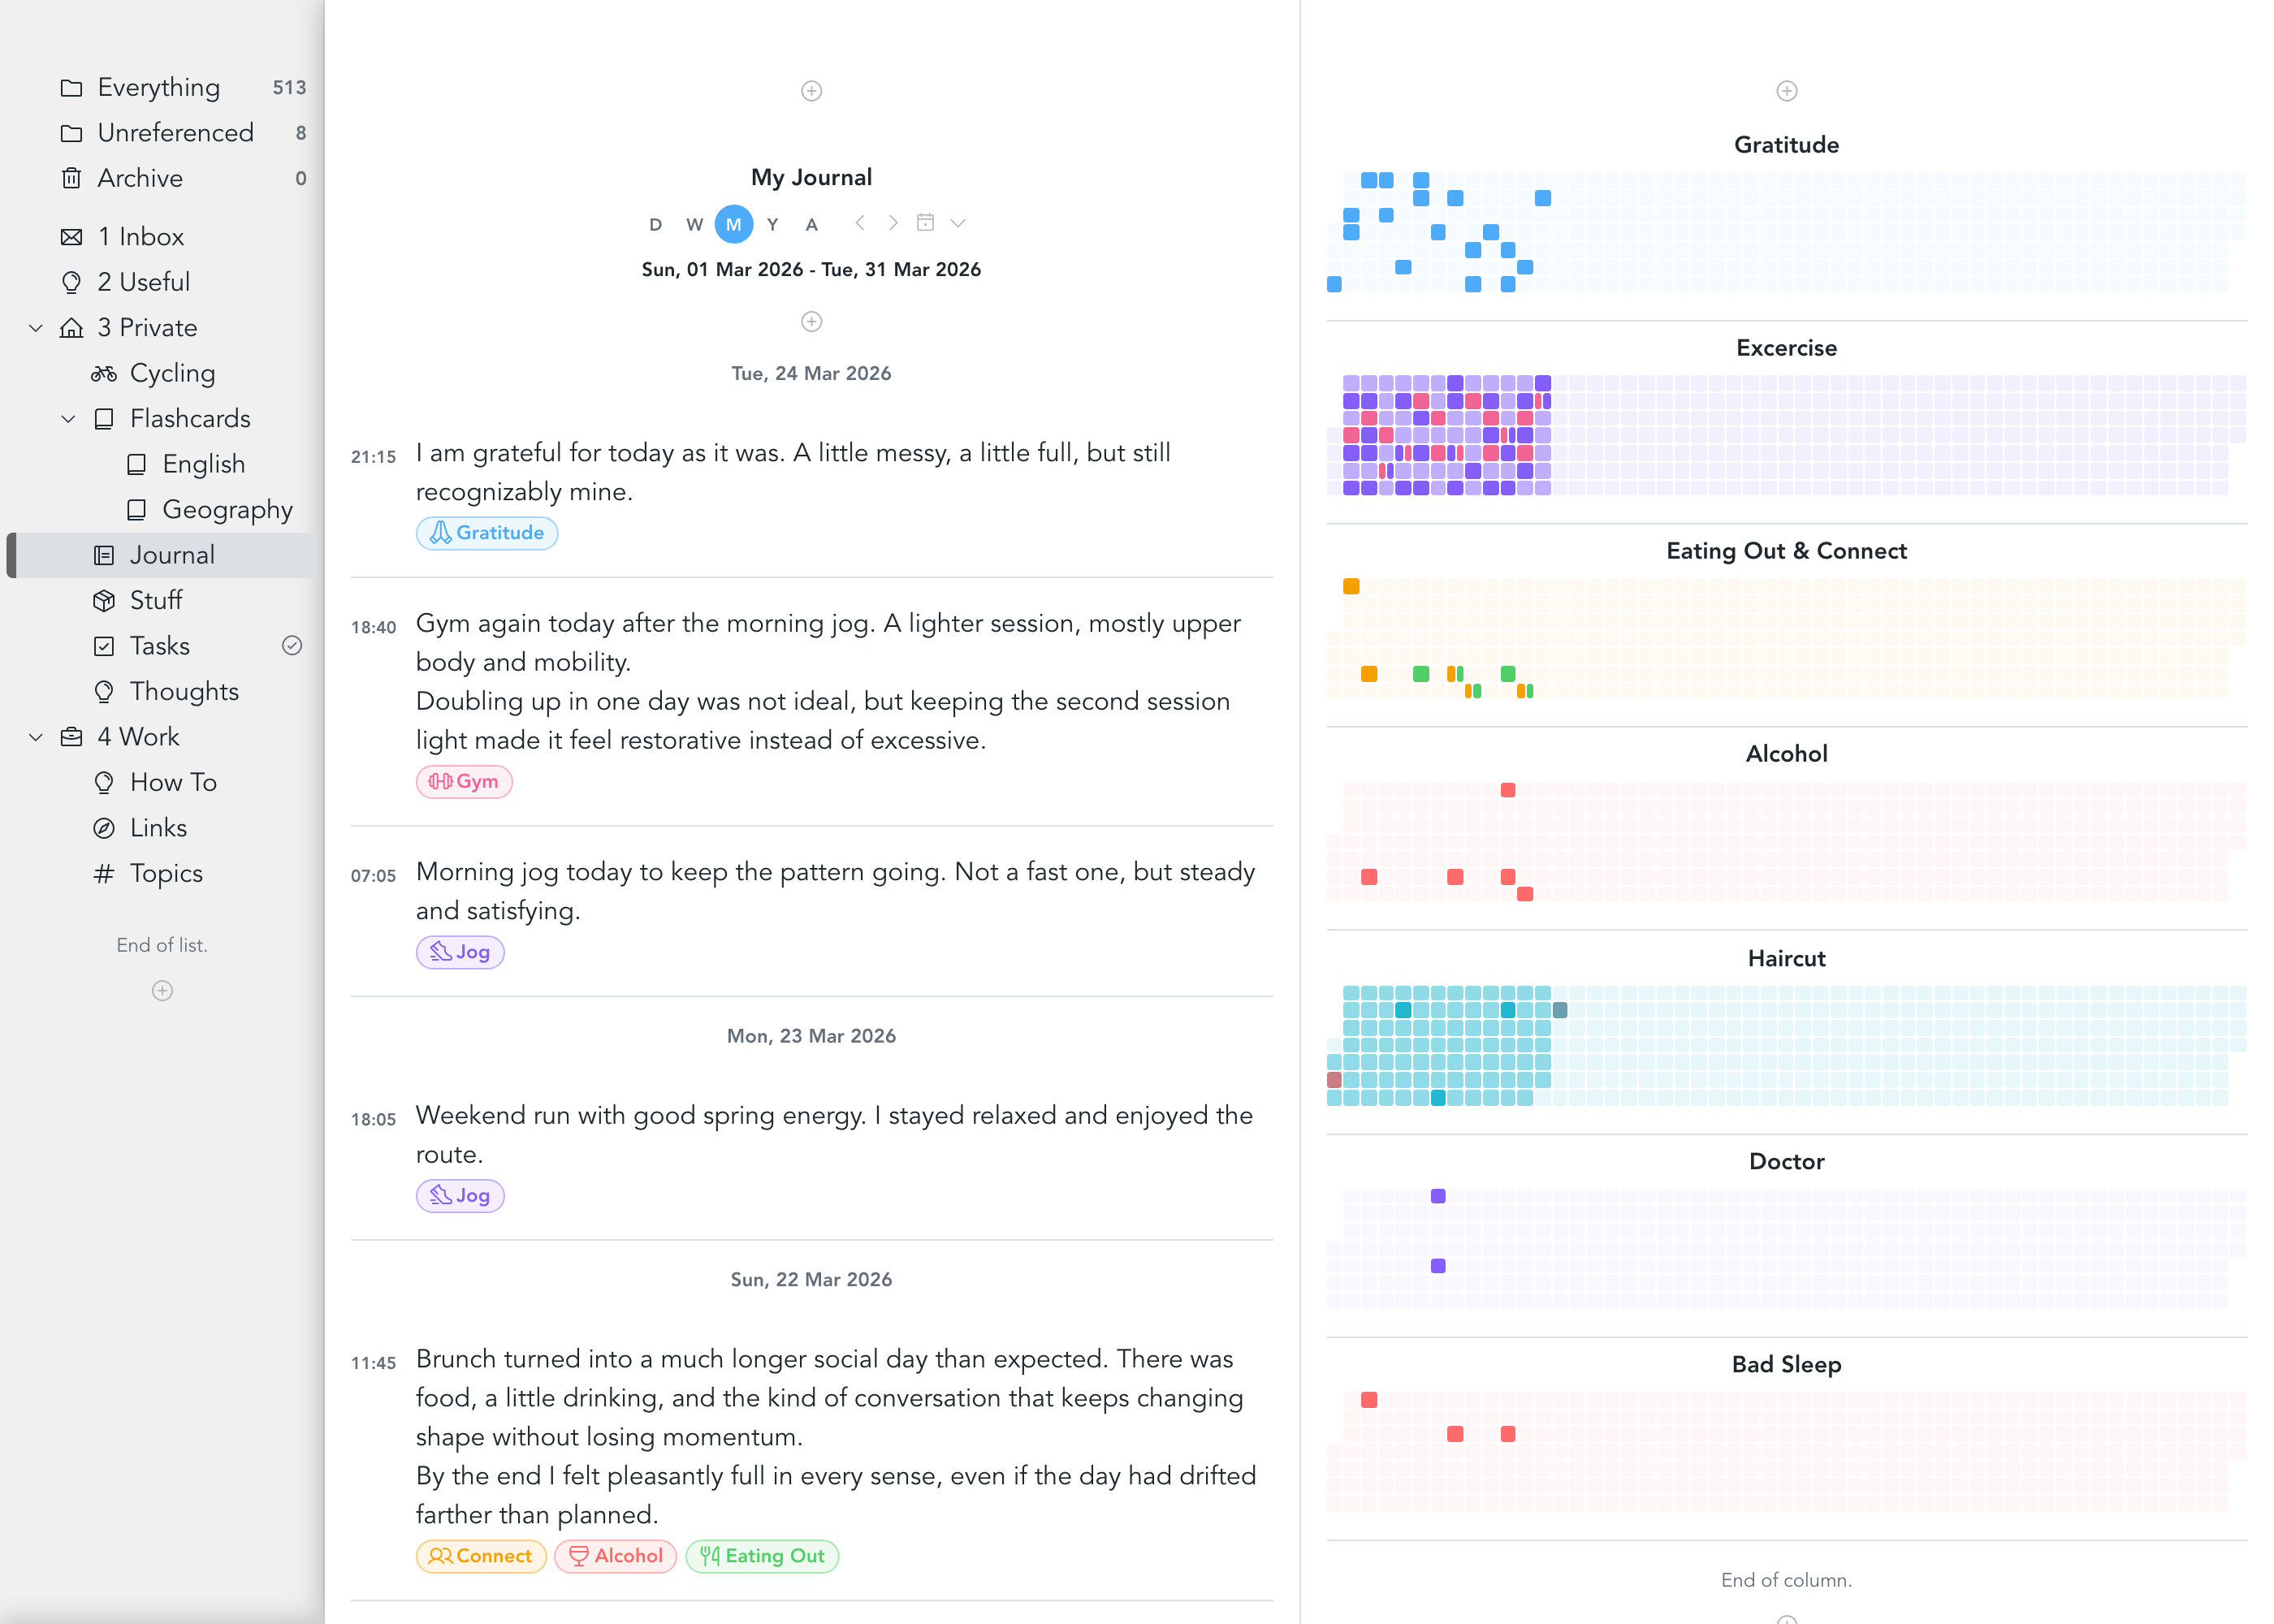Collapse the Flashcards section

[67, 418]
